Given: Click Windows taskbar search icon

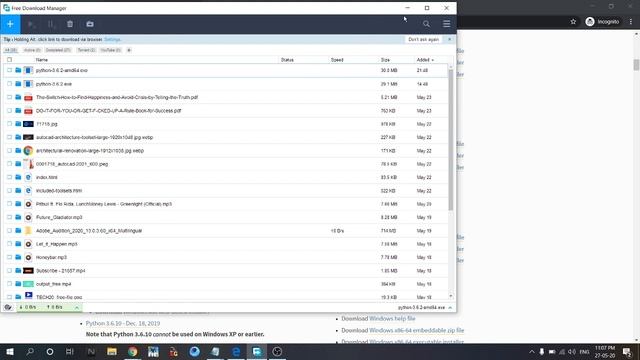Looking at the screenshot, I should point(30,351).
